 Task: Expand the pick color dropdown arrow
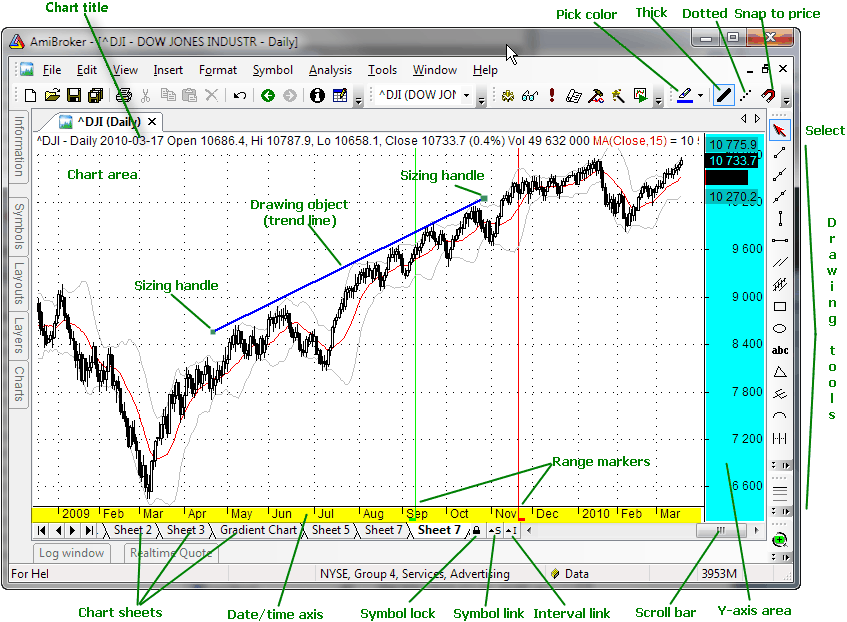[701, 97]
